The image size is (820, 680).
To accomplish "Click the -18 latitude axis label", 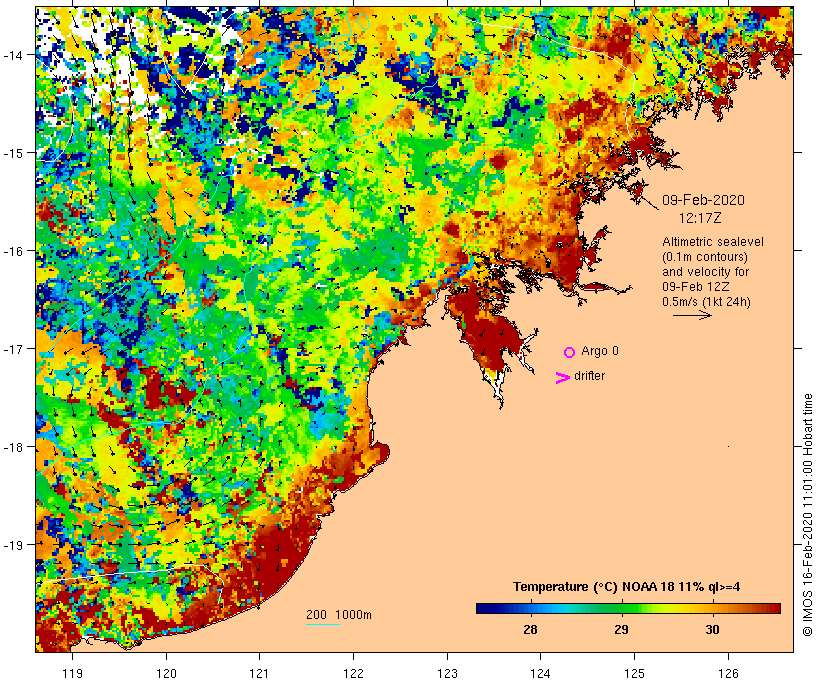I will 13,447.
